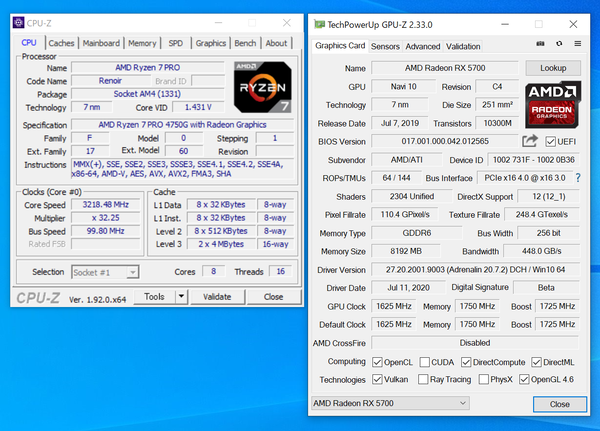Click the Digital Signature value Beta
The width and height of the screenshot is (600, 431).
pos(546,287)
